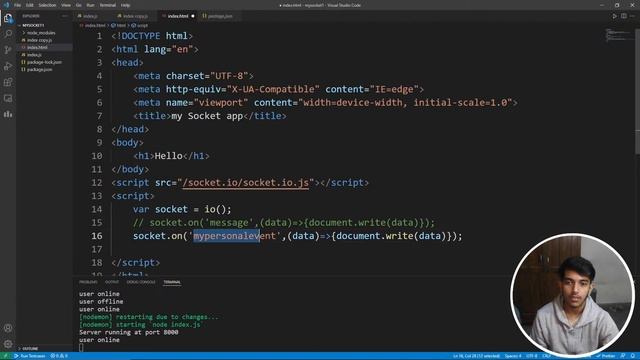Open the Remote Explorer view icon
This screenshot has height=360, width=640.
tap(8, 98)
